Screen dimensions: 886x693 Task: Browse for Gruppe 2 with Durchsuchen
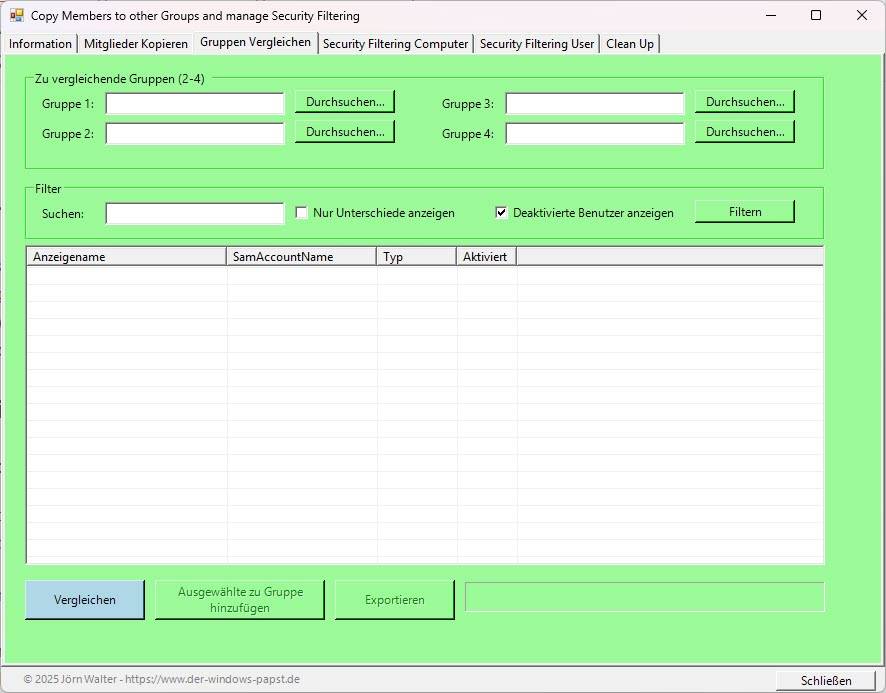coord(344,132)
